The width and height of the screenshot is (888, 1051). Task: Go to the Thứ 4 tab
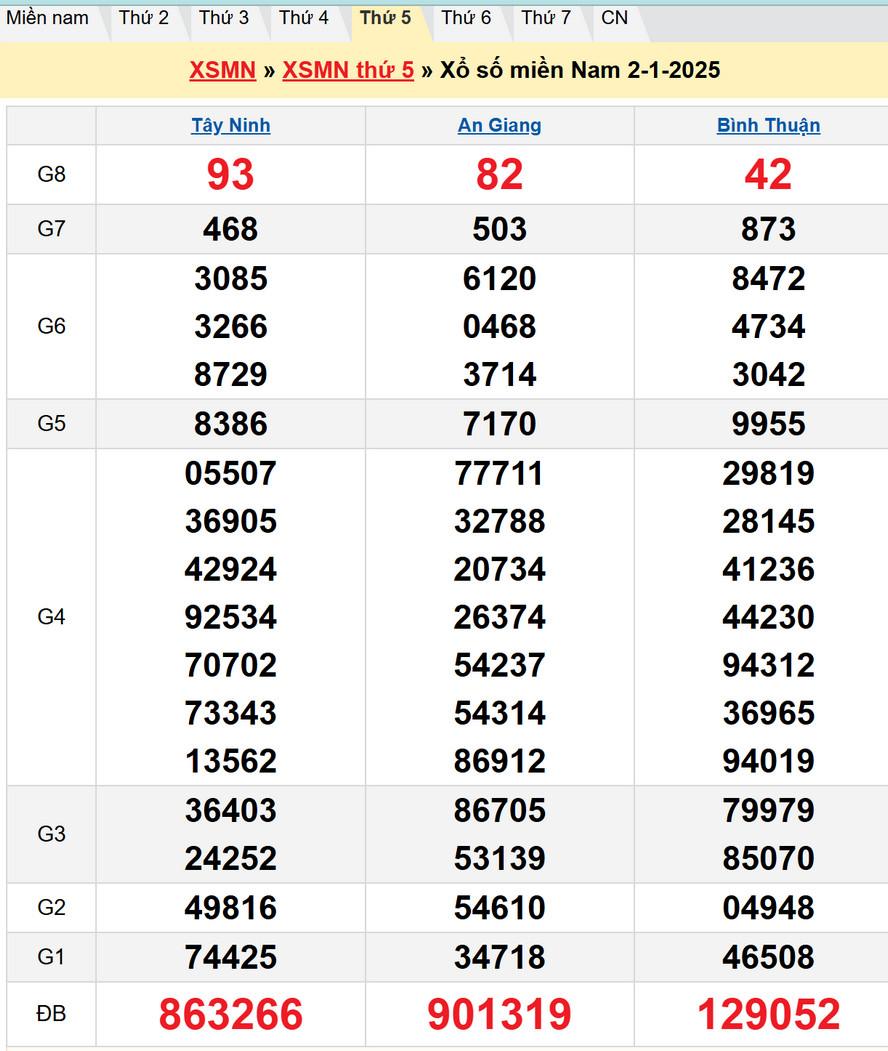click(x=304, y=18)
